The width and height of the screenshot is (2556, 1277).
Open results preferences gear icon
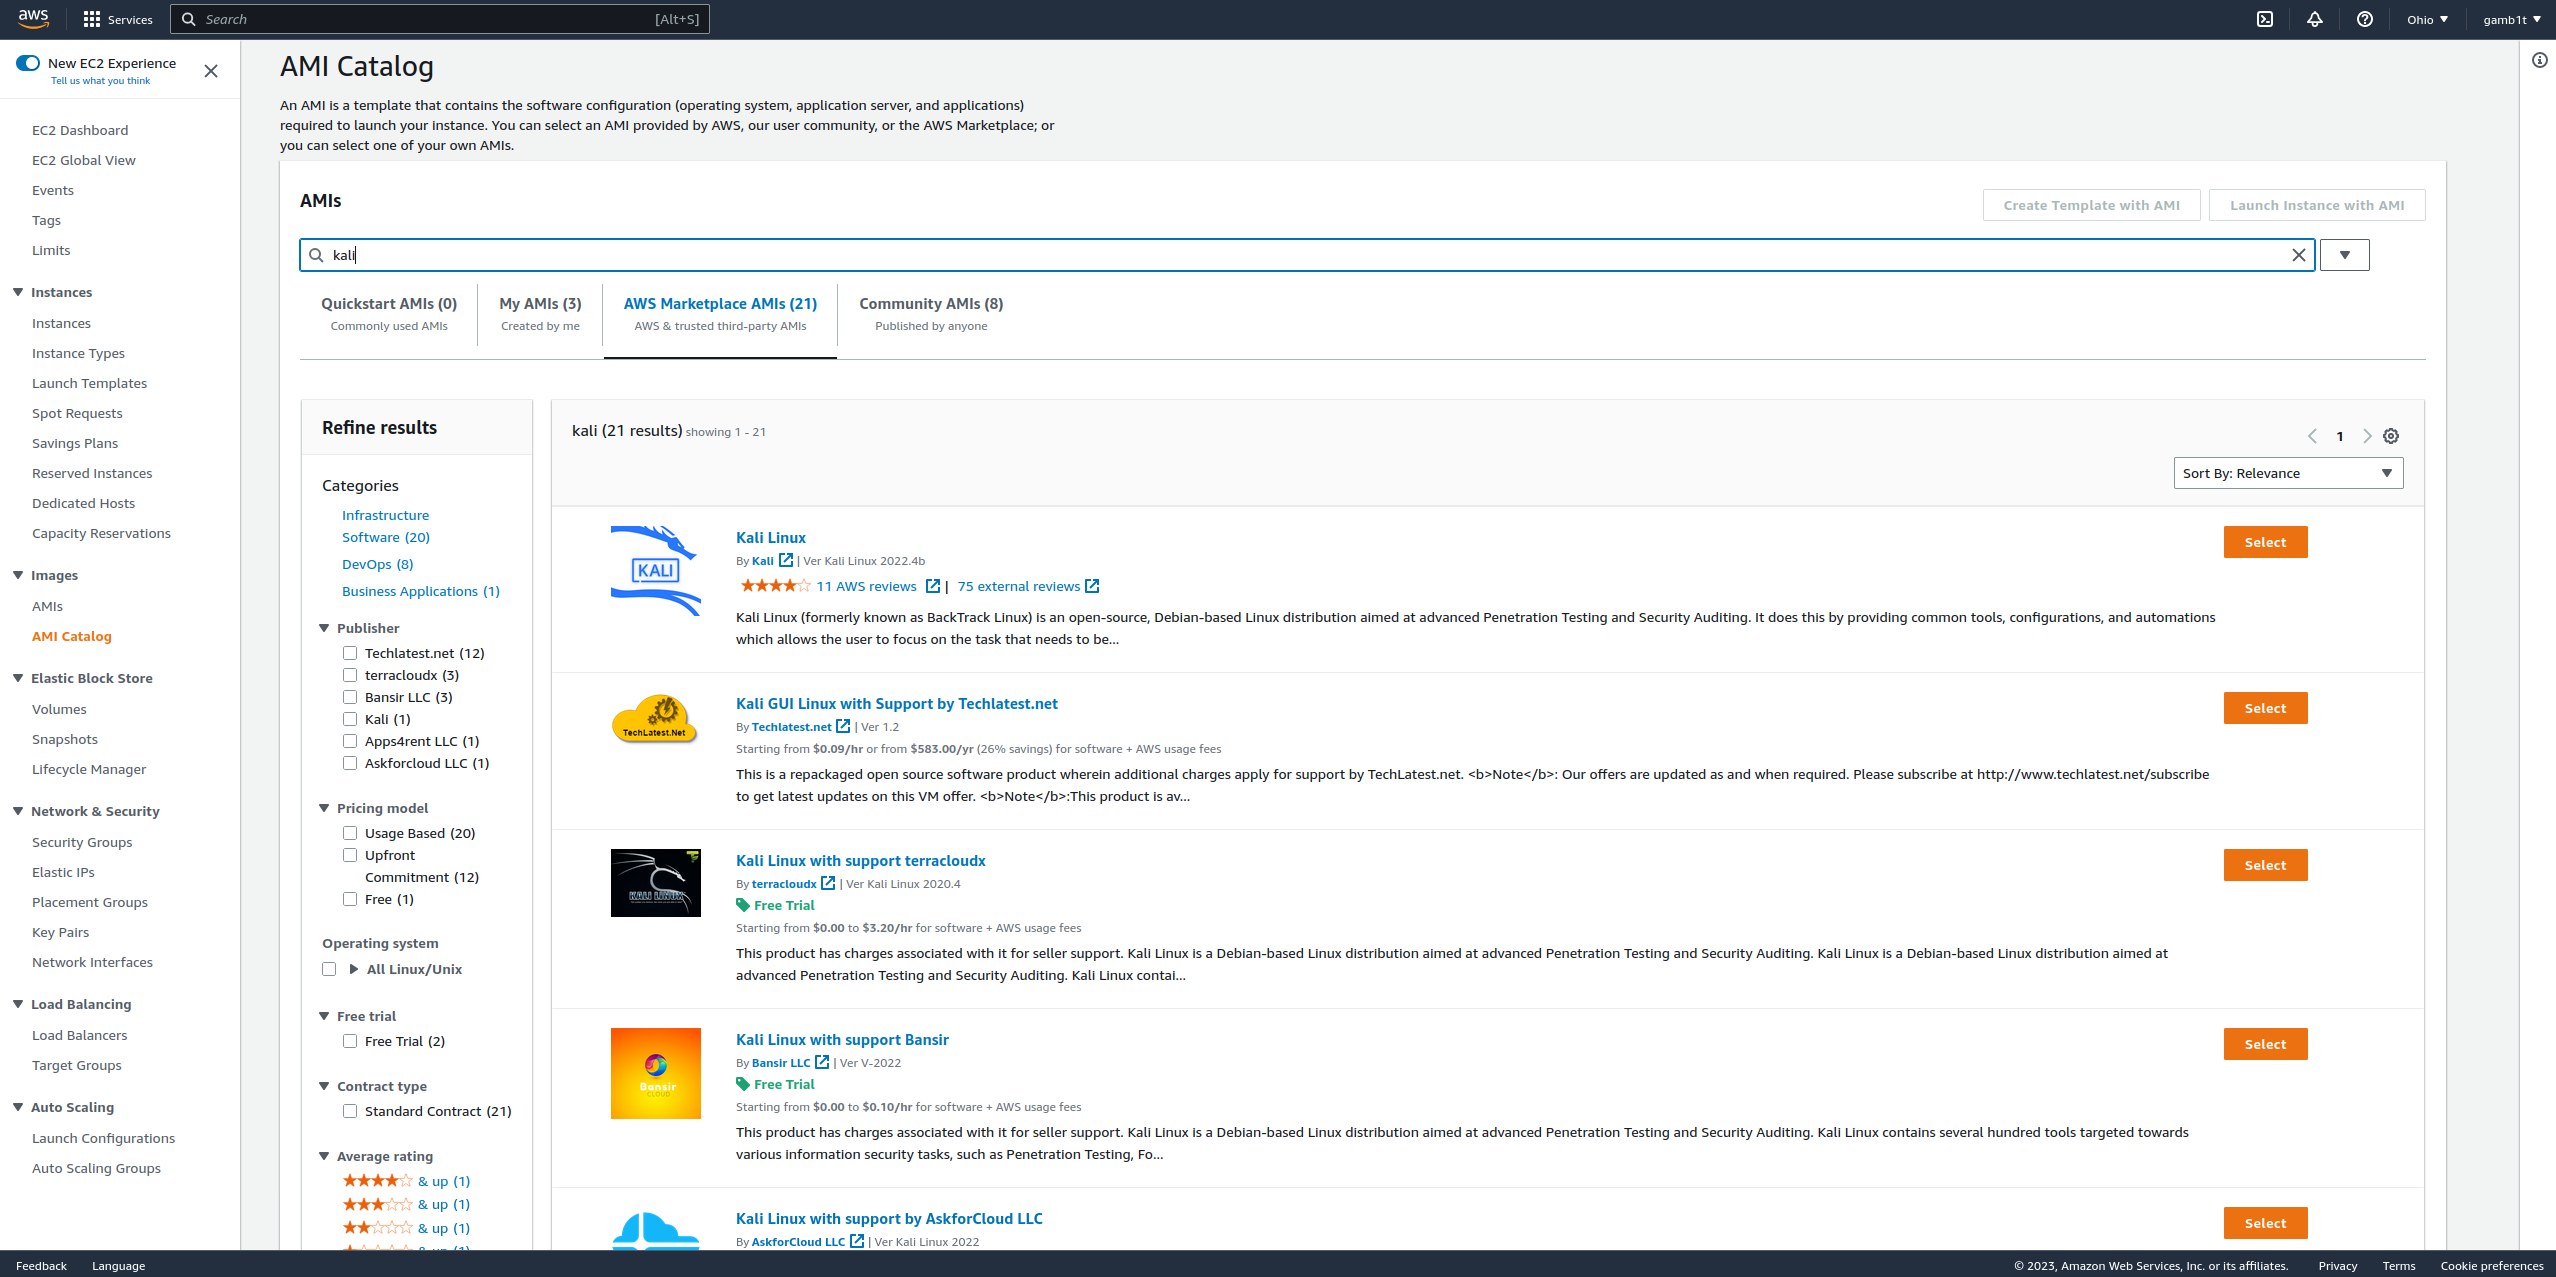[x=2391, y=436]
